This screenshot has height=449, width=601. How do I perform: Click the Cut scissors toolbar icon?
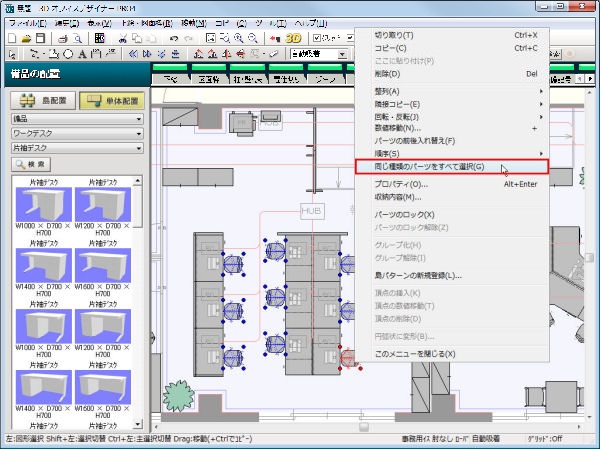pyautogui.click(x=121, y=38)
